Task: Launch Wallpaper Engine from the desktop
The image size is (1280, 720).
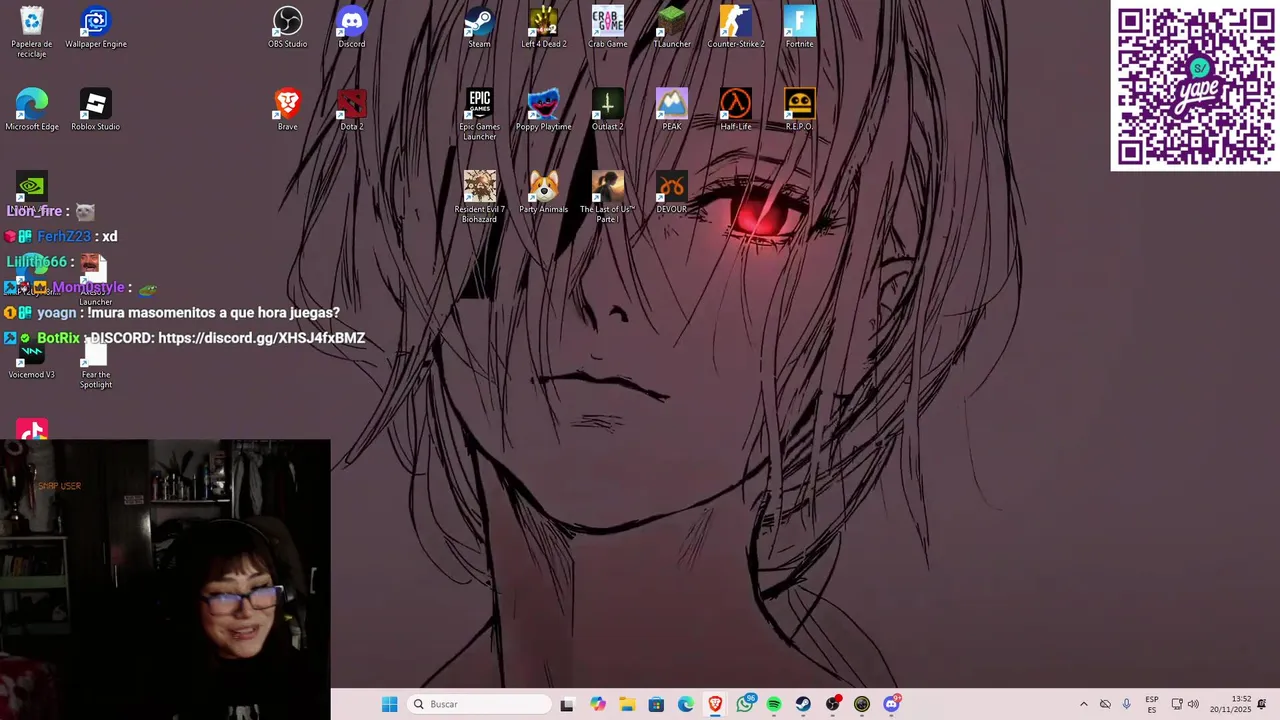Action: [96, 28]
